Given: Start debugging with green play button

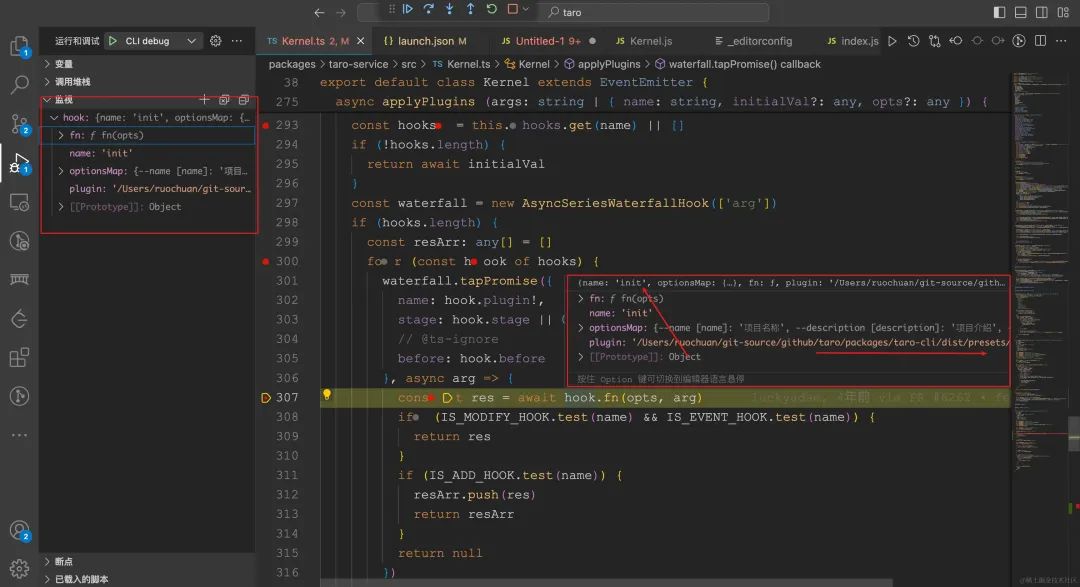Looking at the screenshot, I should (x=113, y=41).
